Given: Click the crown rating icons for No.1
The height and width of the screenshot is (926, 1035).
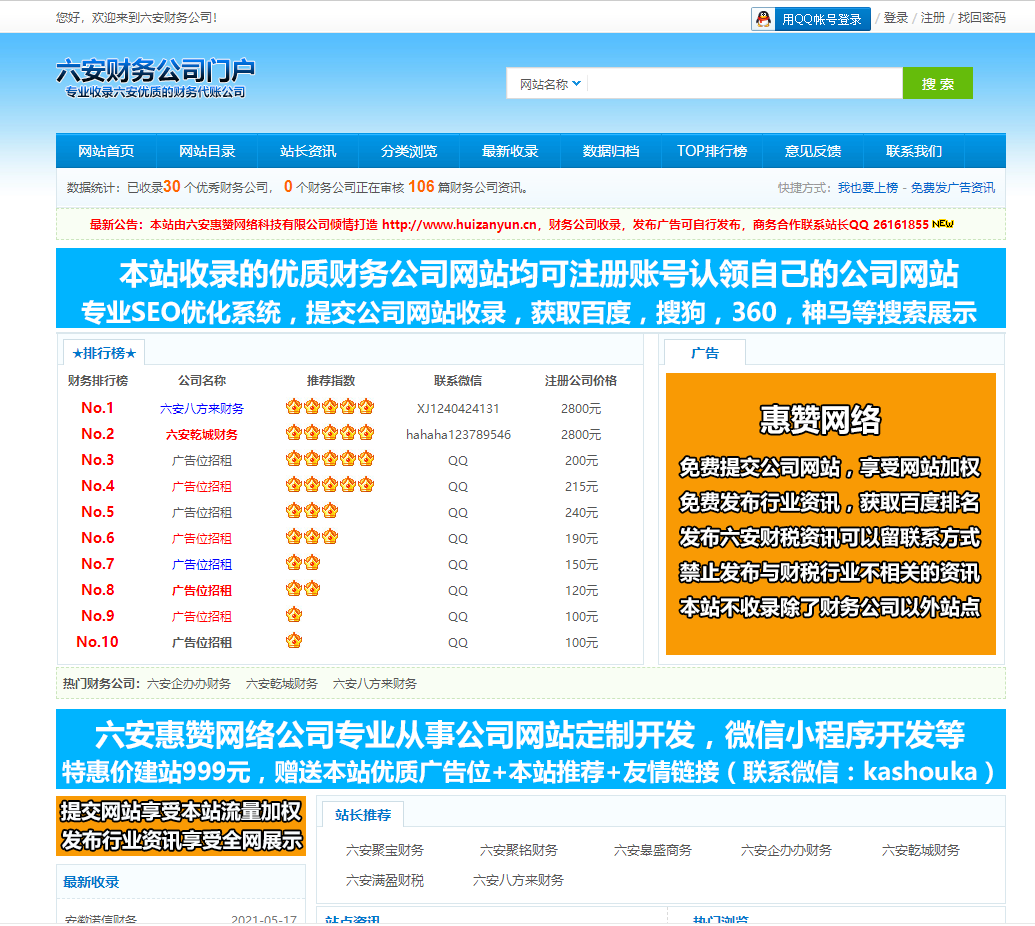Looking at the screenshot, I should coord(329,408).
